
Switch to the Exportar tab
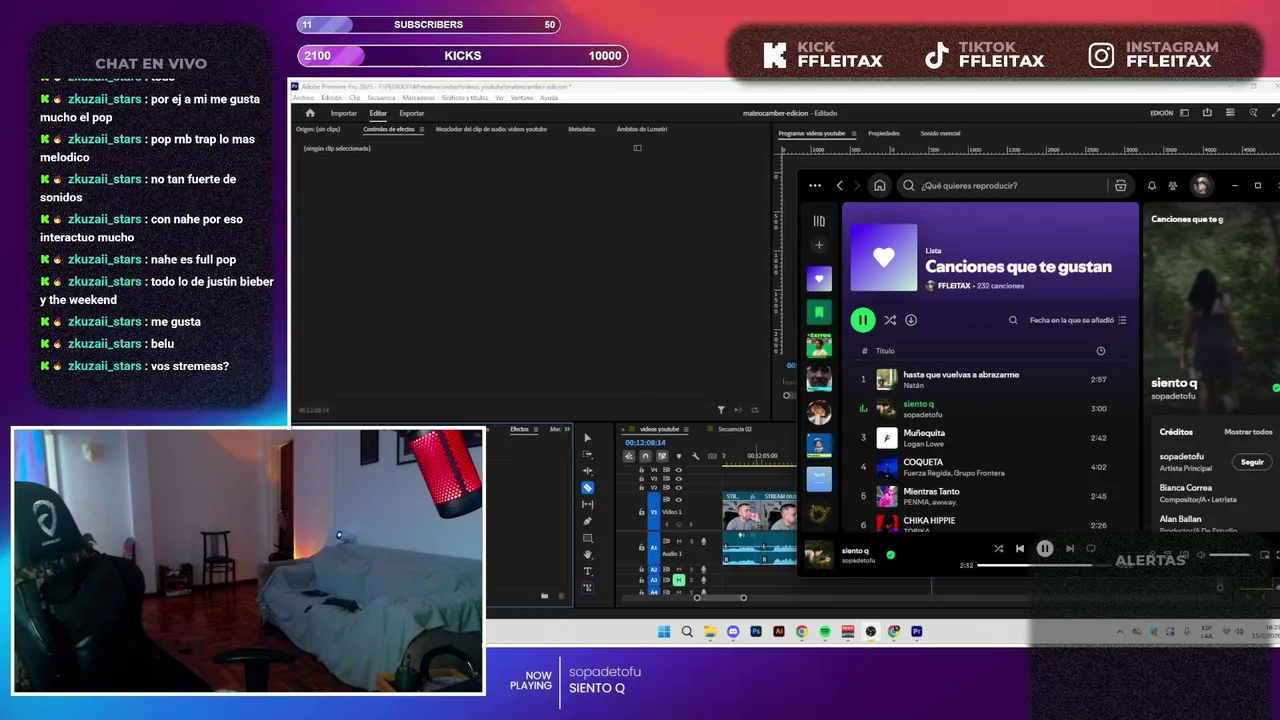[411, 113]
